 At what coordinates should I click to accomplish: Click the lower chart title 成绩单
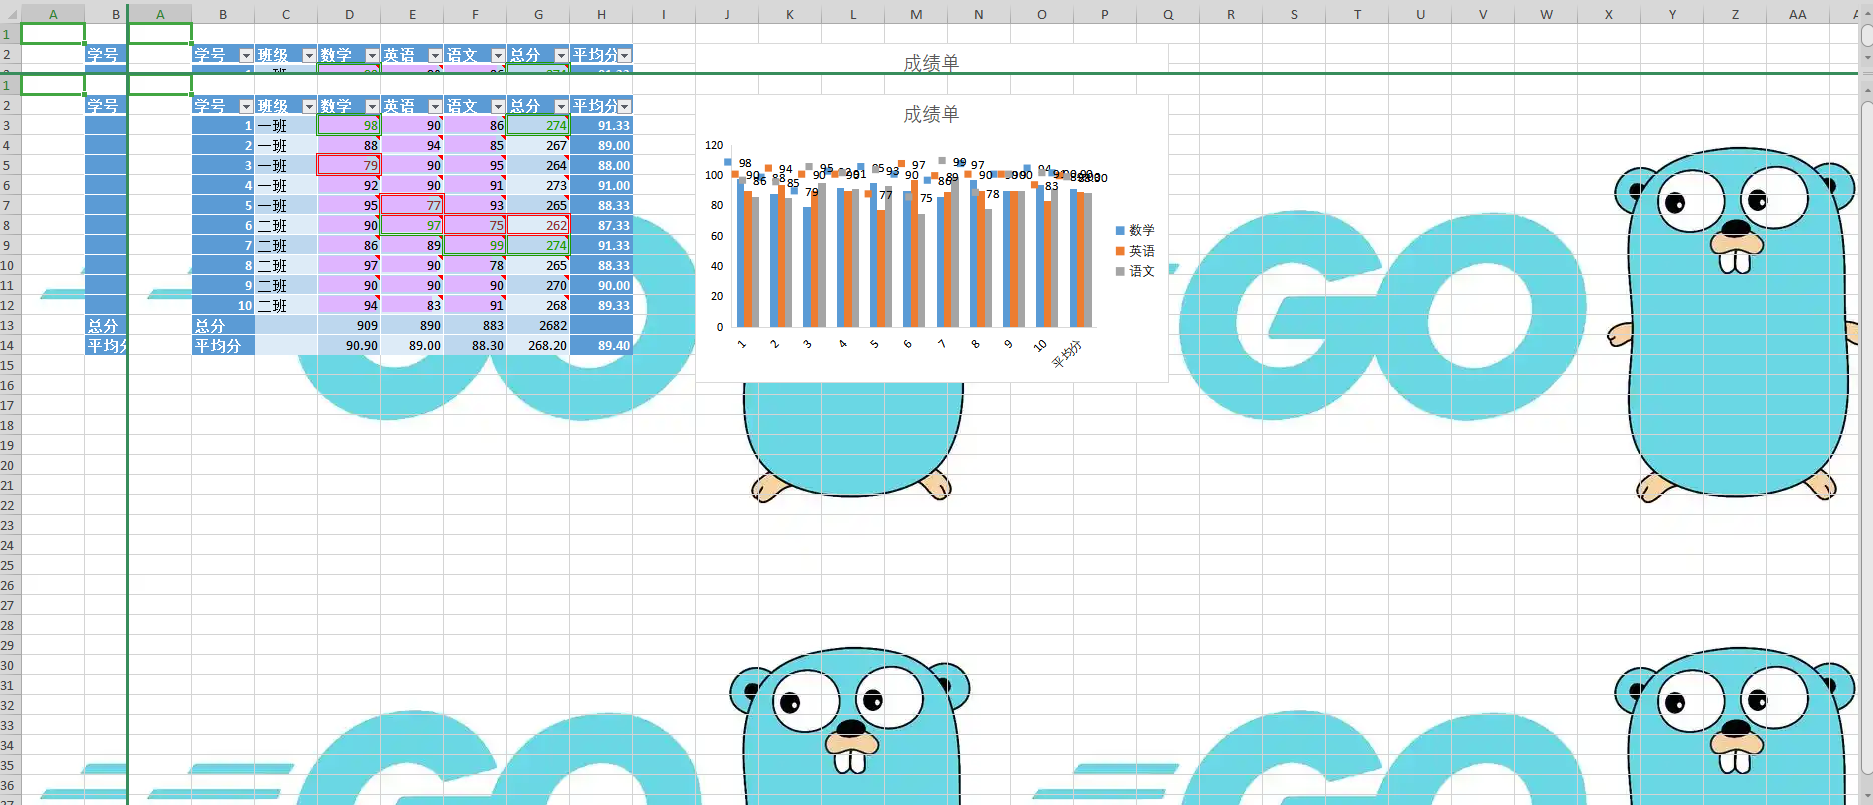click(x=931, y=115)
